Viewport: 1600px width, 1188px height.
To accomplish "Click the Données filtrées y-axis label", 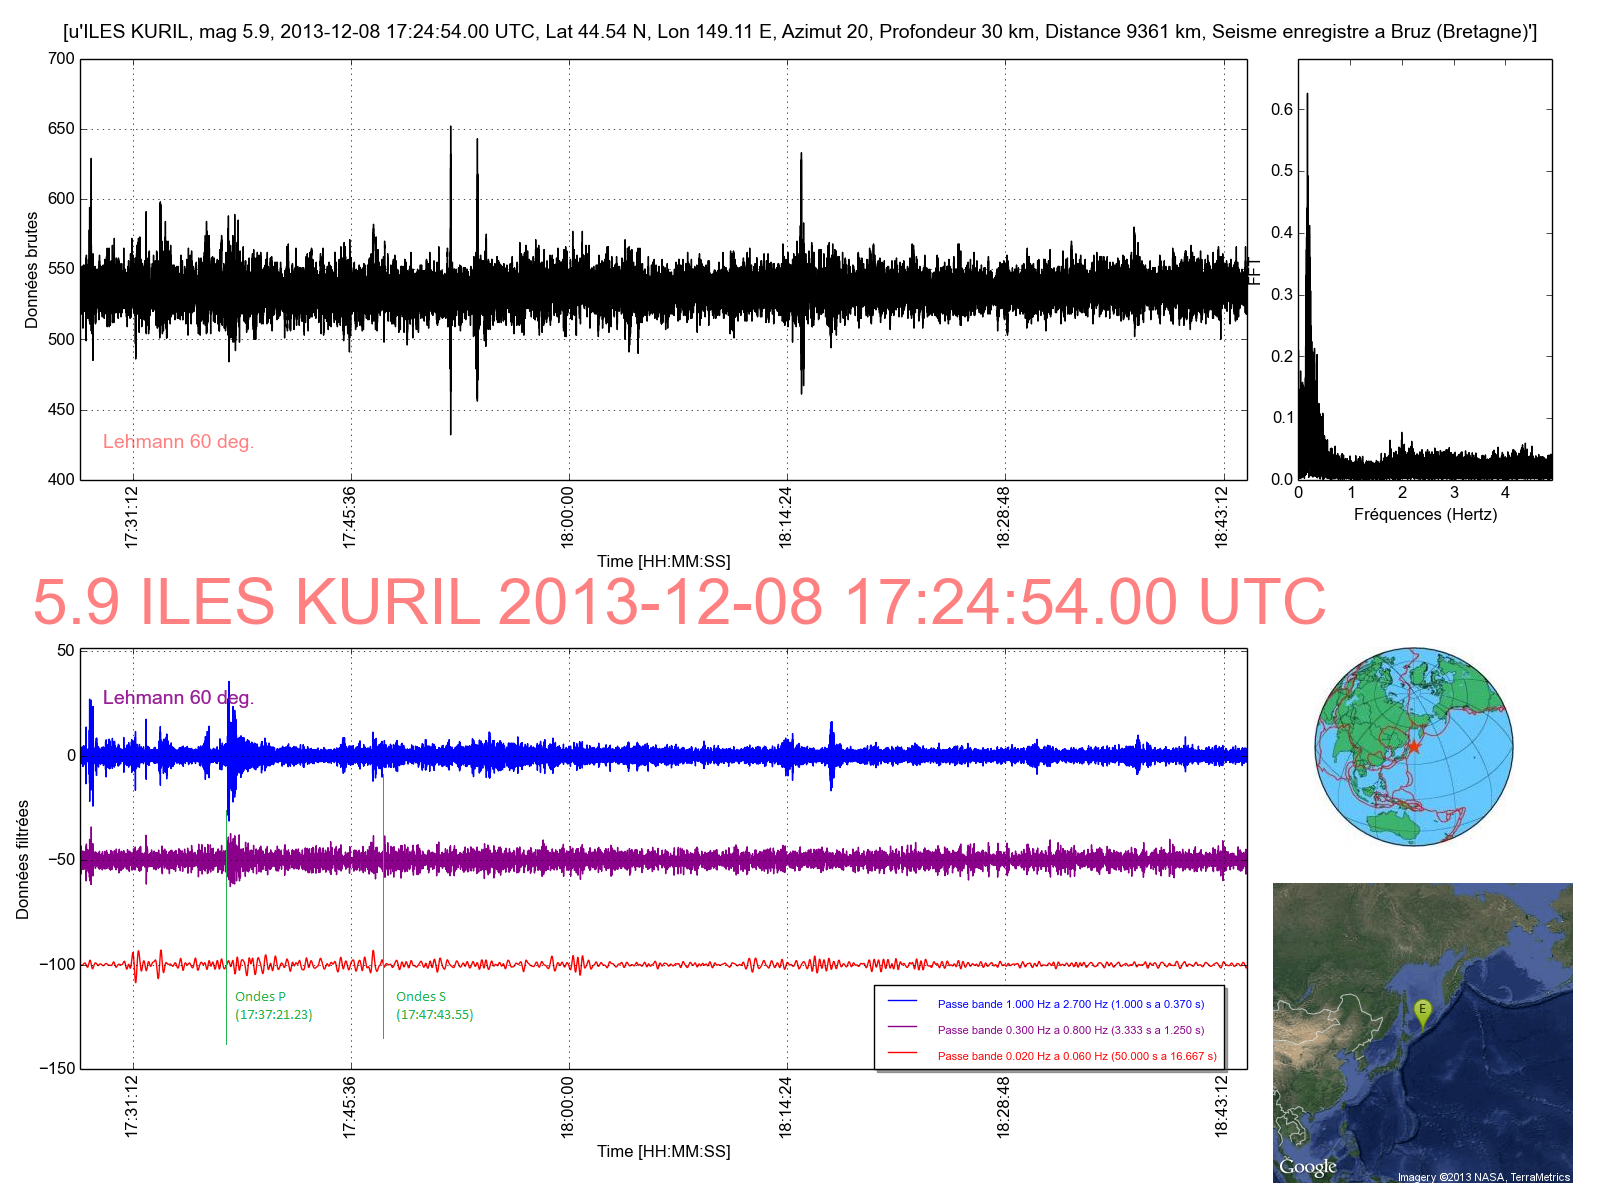I will point(23,860).
